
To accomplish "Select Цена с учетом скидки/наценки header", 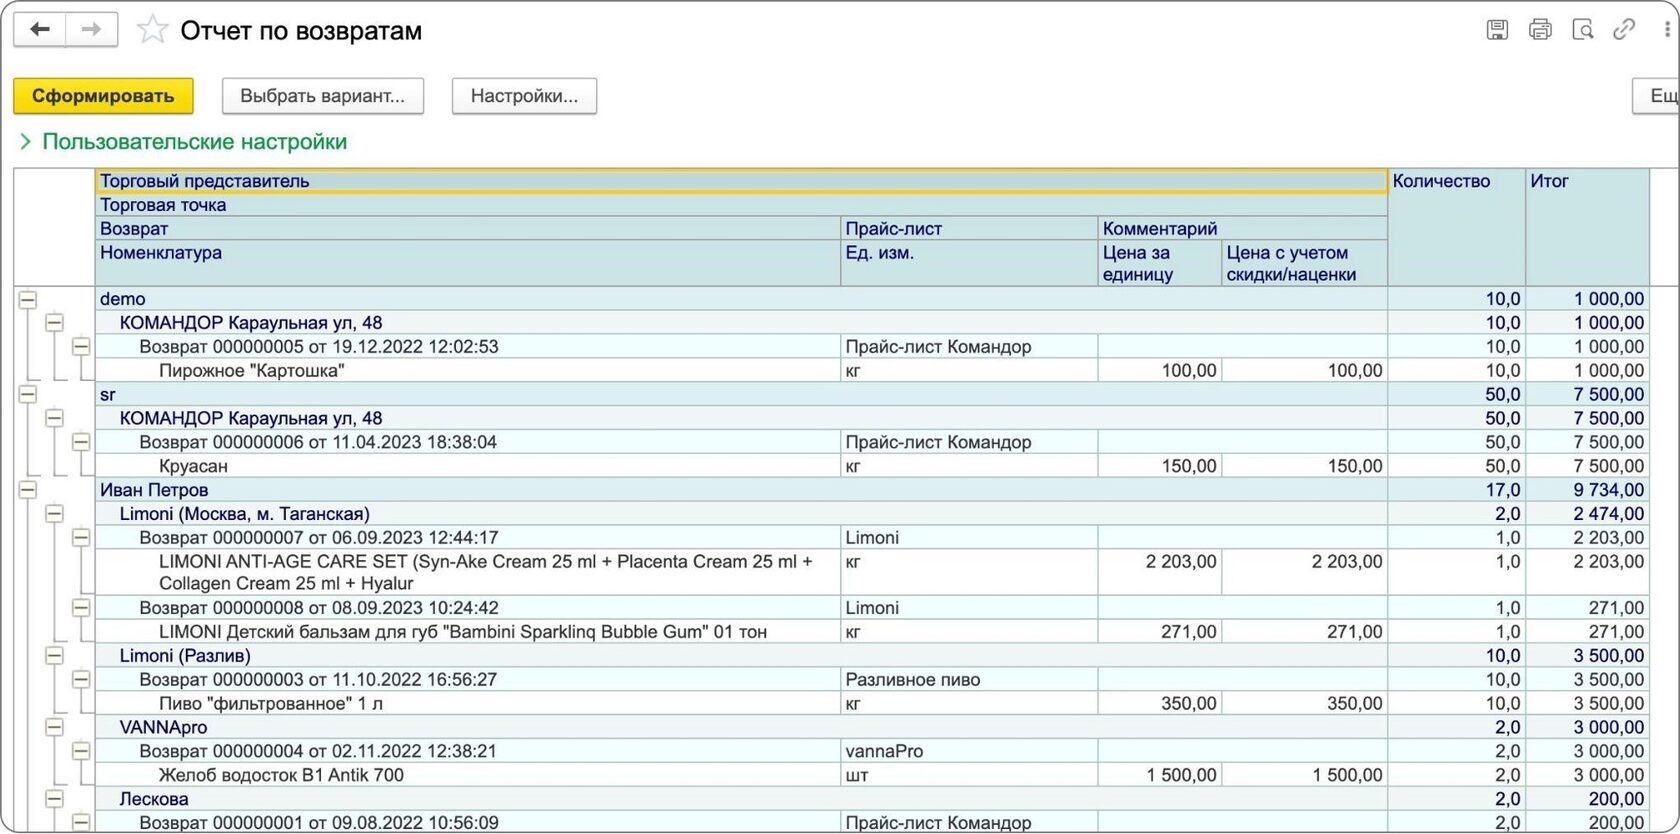I will 1304,263.
